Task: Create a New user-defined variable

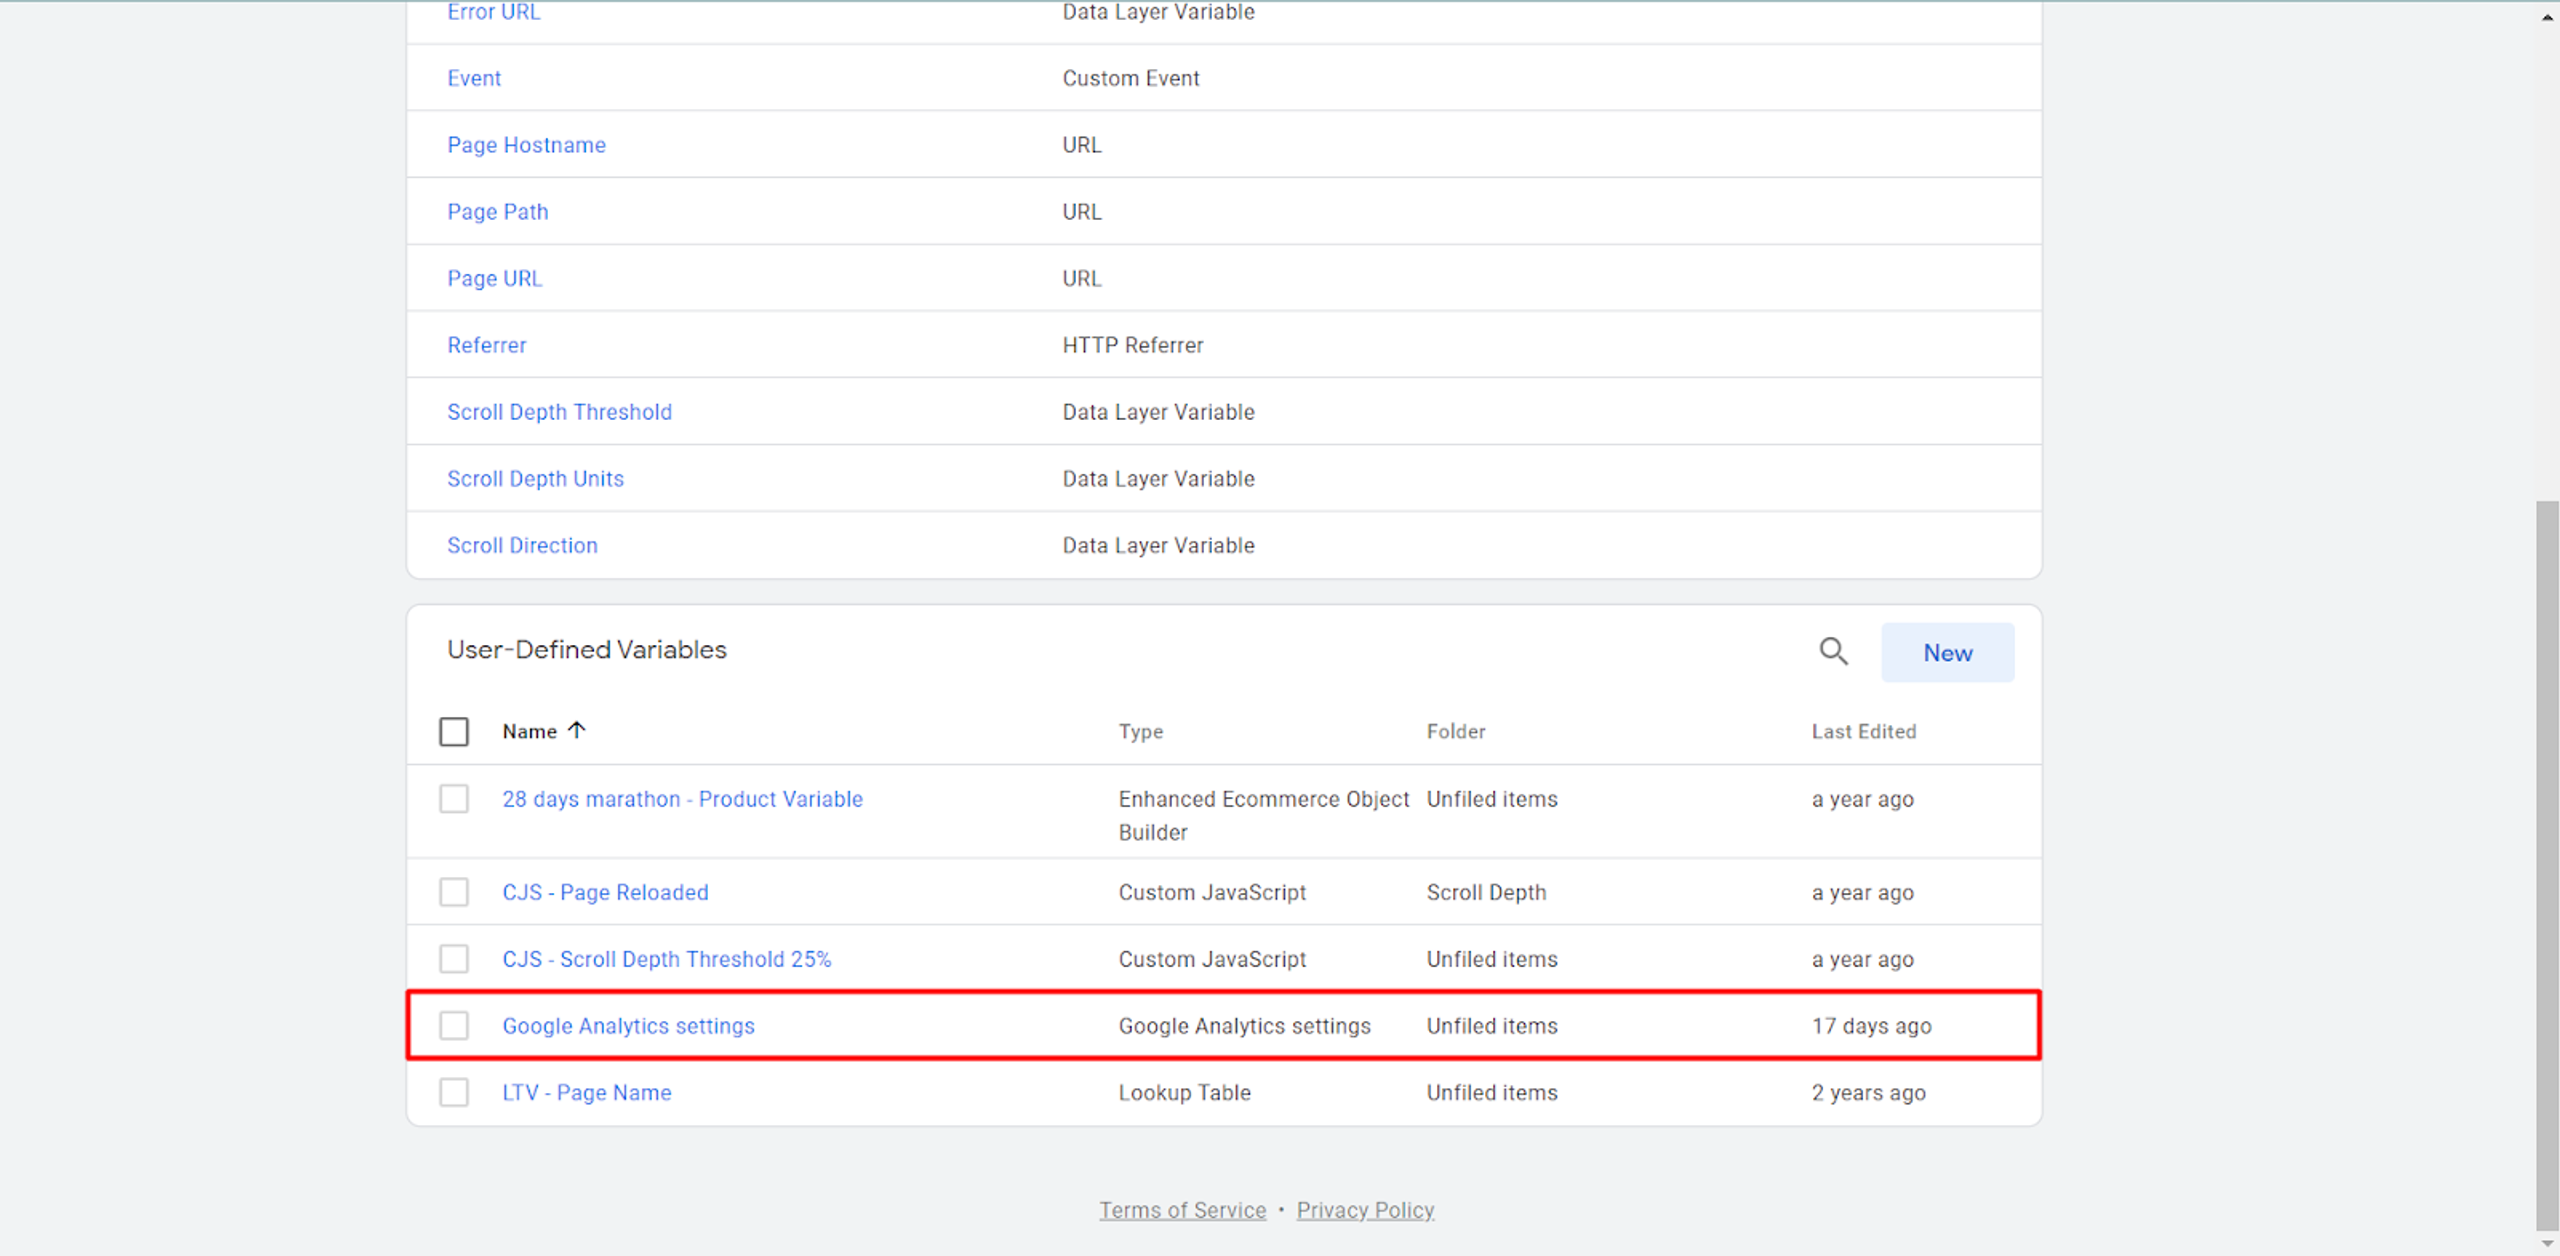Action: click(1947, 653)
